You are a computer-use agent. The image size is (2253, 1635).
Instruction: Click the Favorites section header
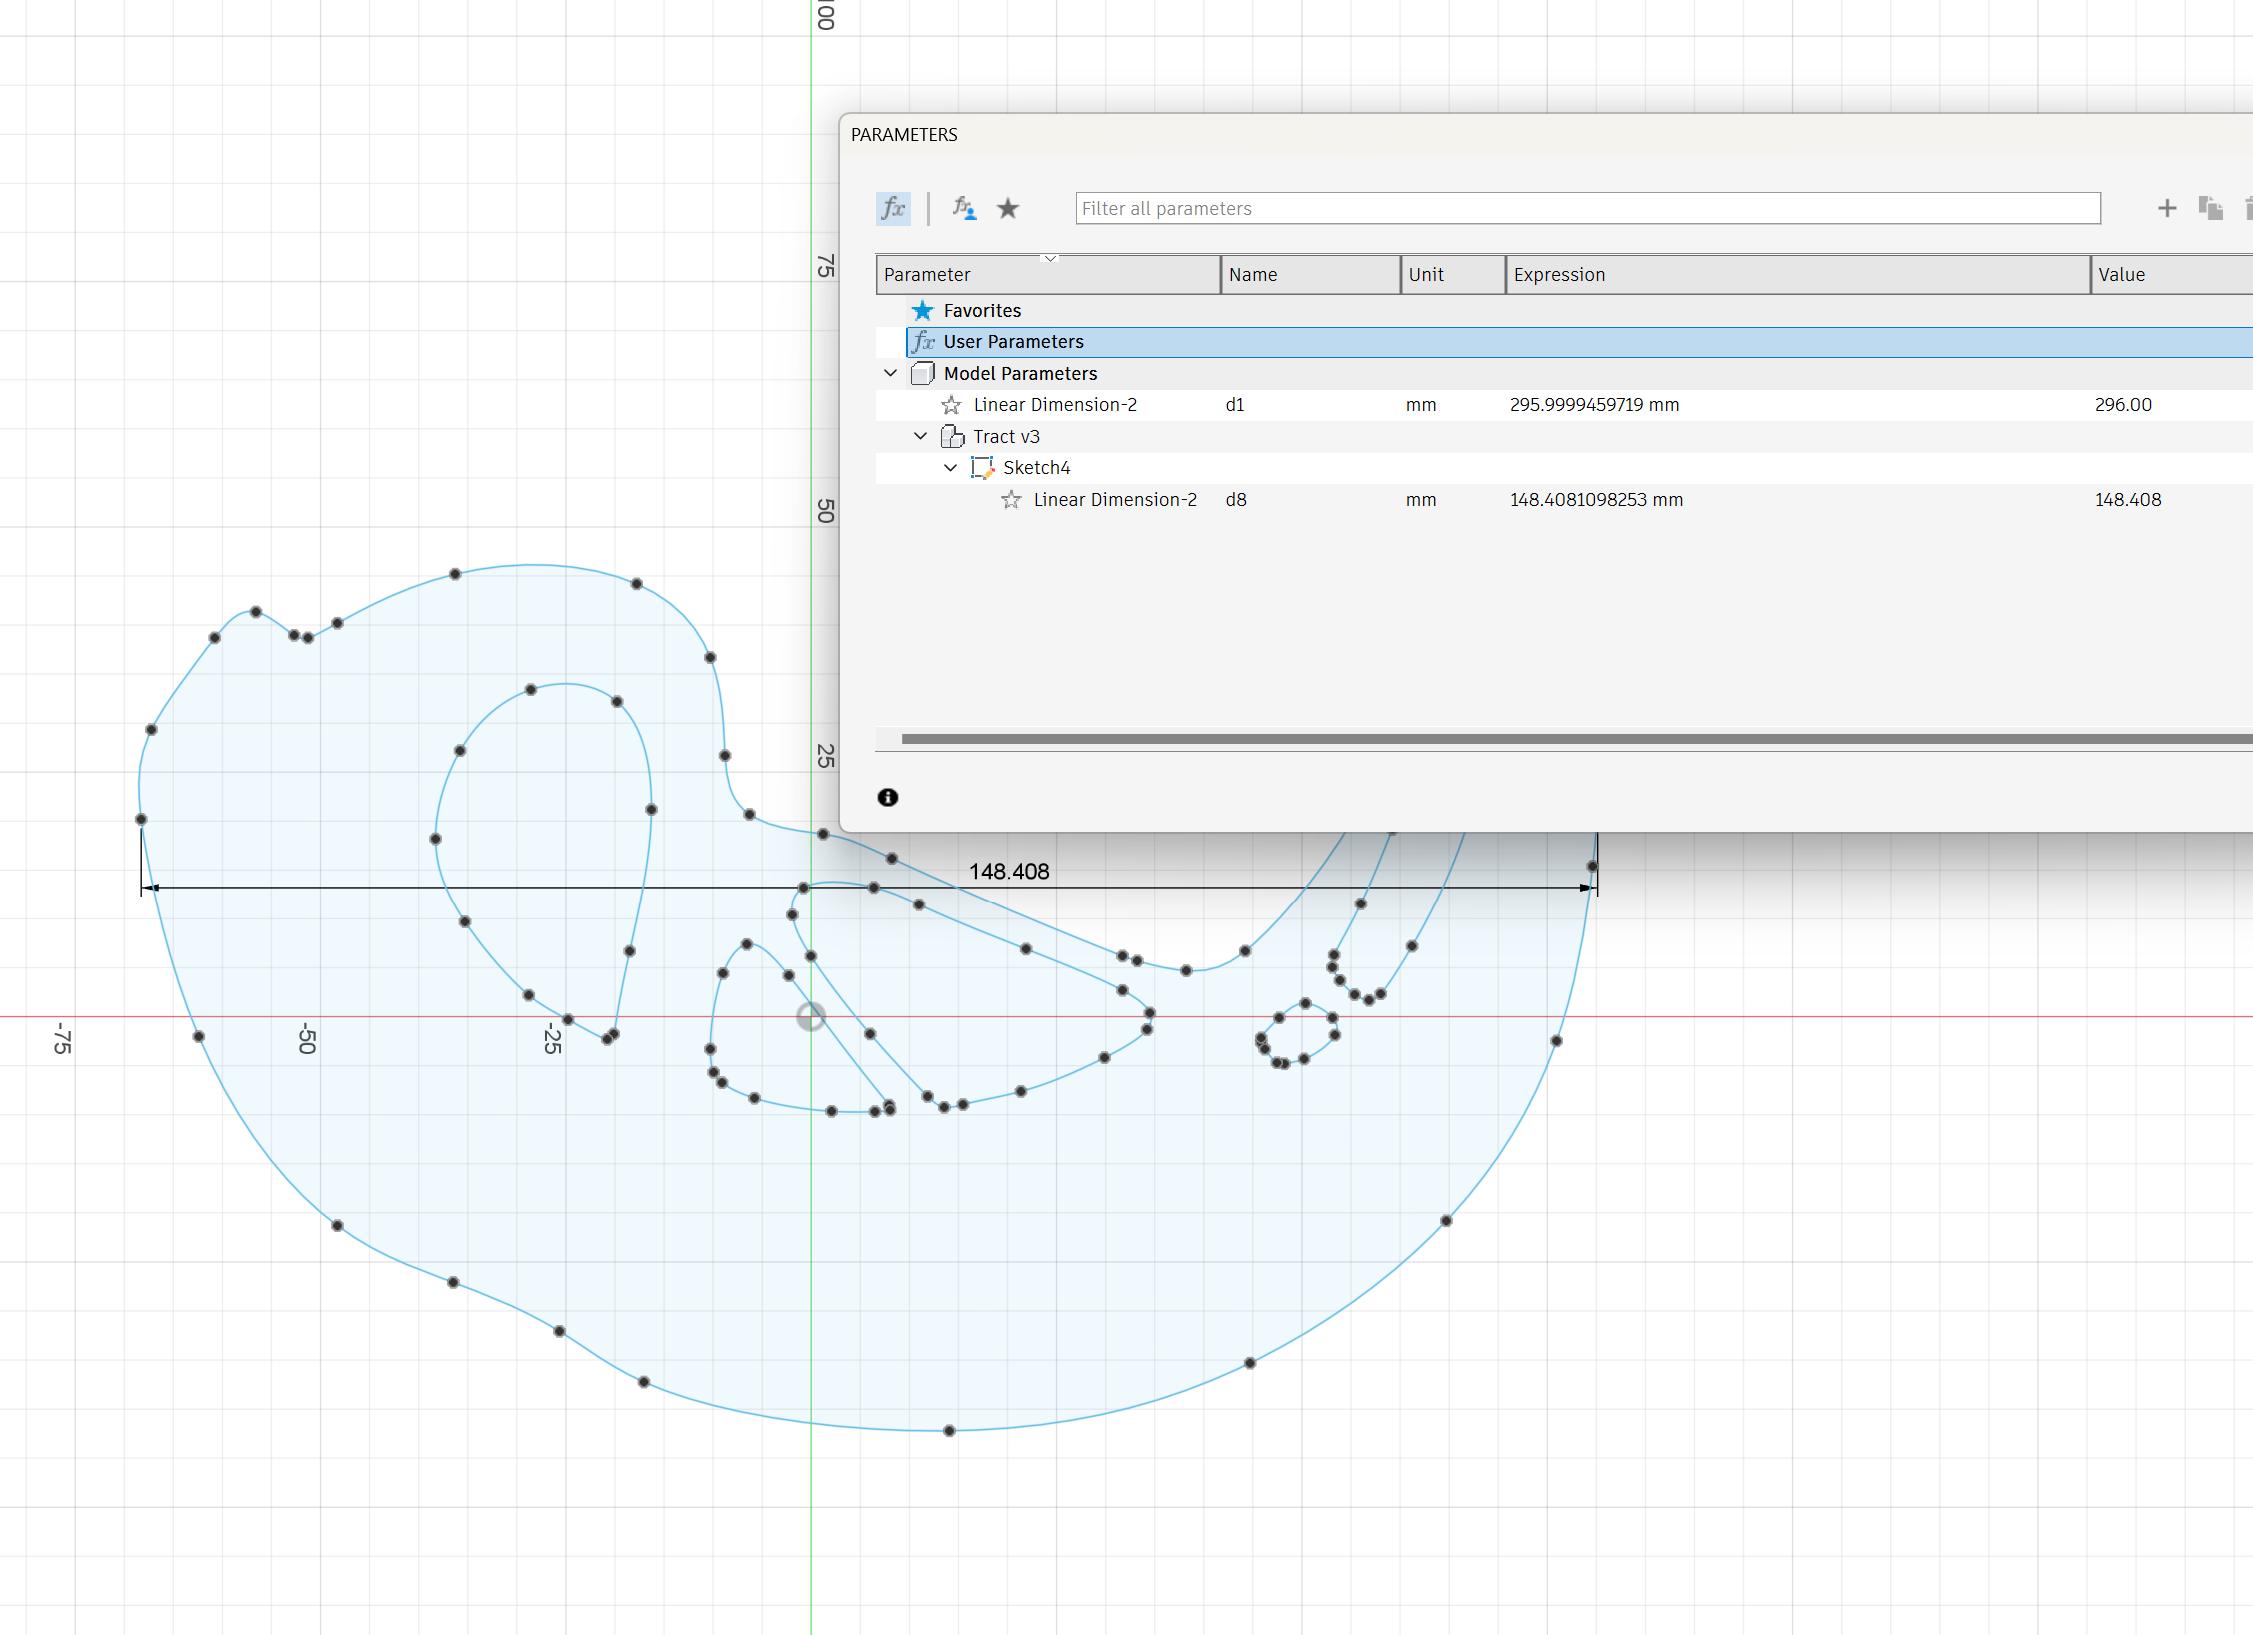coord(980,310)
